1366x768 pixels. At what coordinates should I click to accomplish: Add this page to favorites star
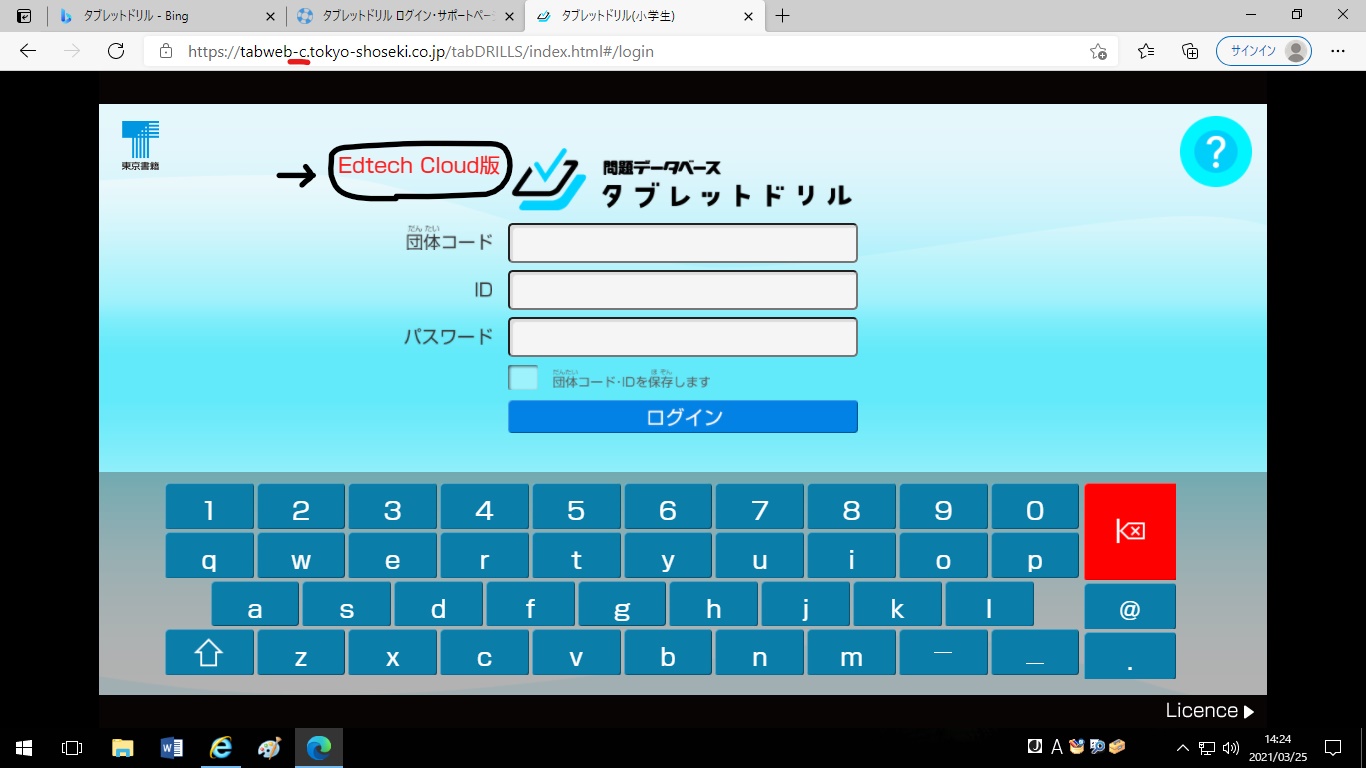pyautogui.click(x=1098, y=51)
